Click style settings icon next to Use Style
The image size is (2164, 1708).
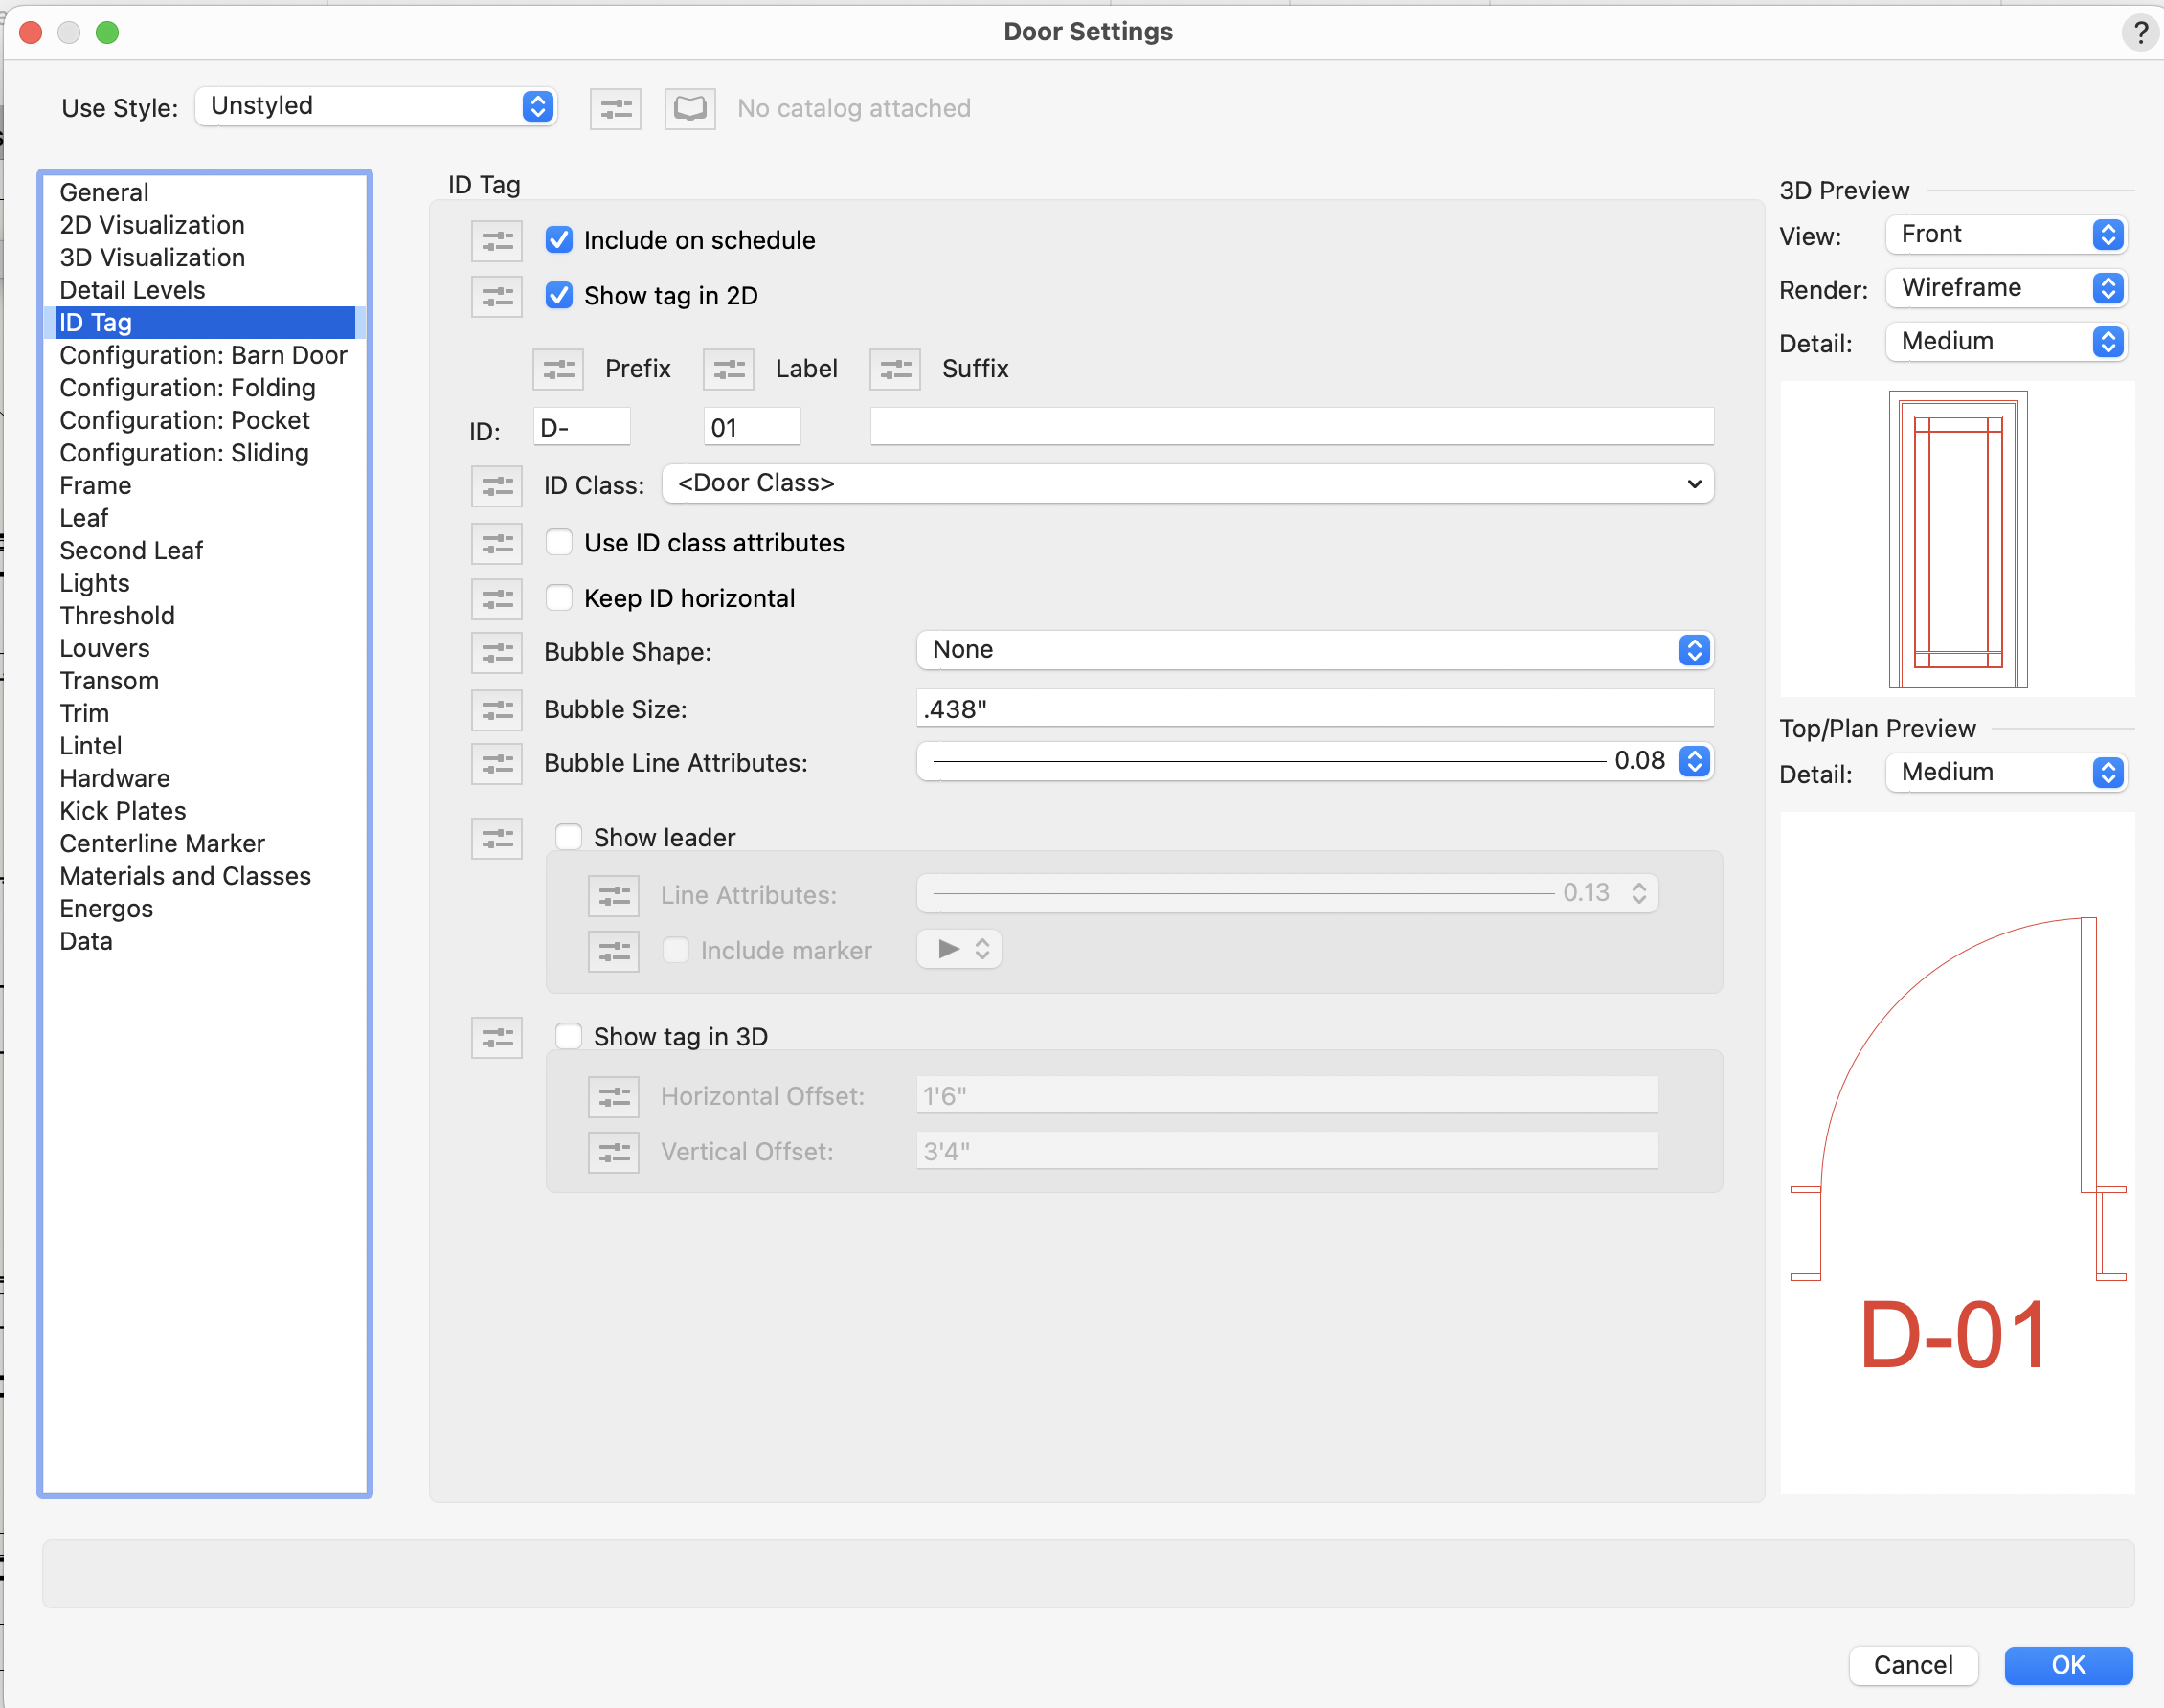[x=615, y=108]
